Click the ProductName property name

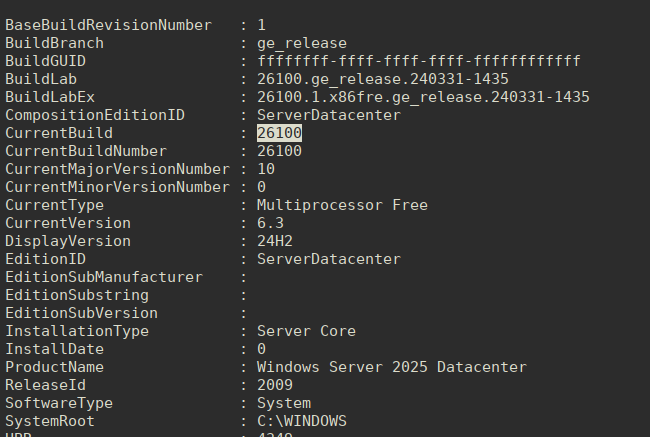(x=54, y=367)
